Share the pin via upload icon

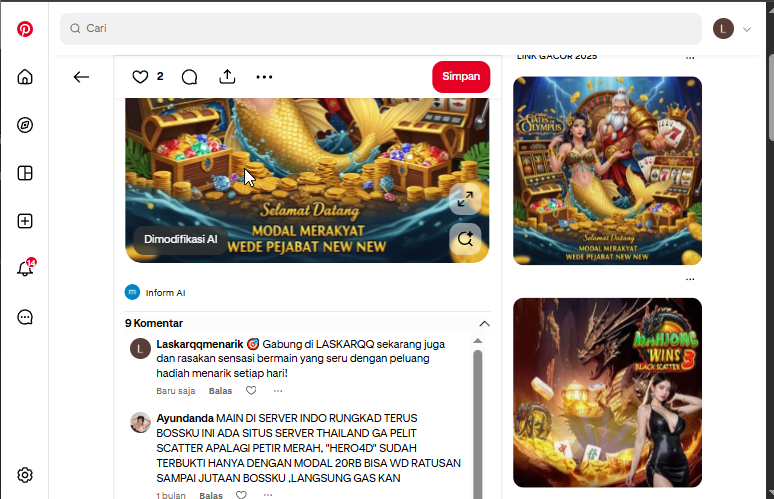coord(227,77)
